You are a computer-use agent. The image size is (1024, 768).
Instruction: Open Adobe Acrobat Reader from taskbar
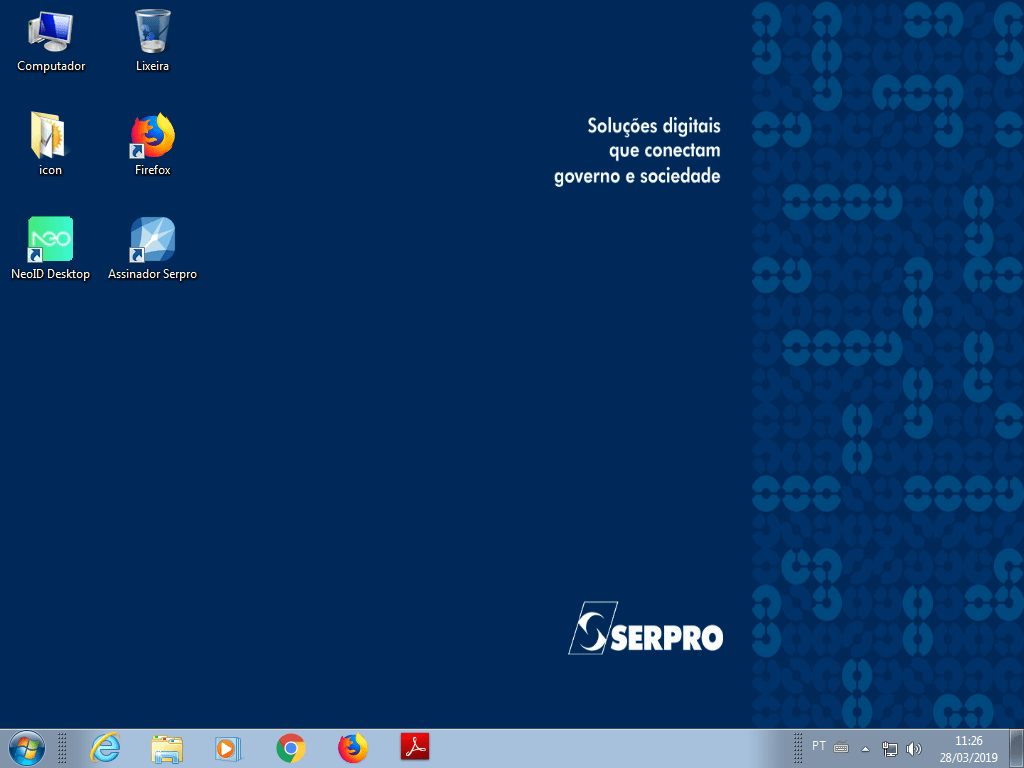click(415, 747)
